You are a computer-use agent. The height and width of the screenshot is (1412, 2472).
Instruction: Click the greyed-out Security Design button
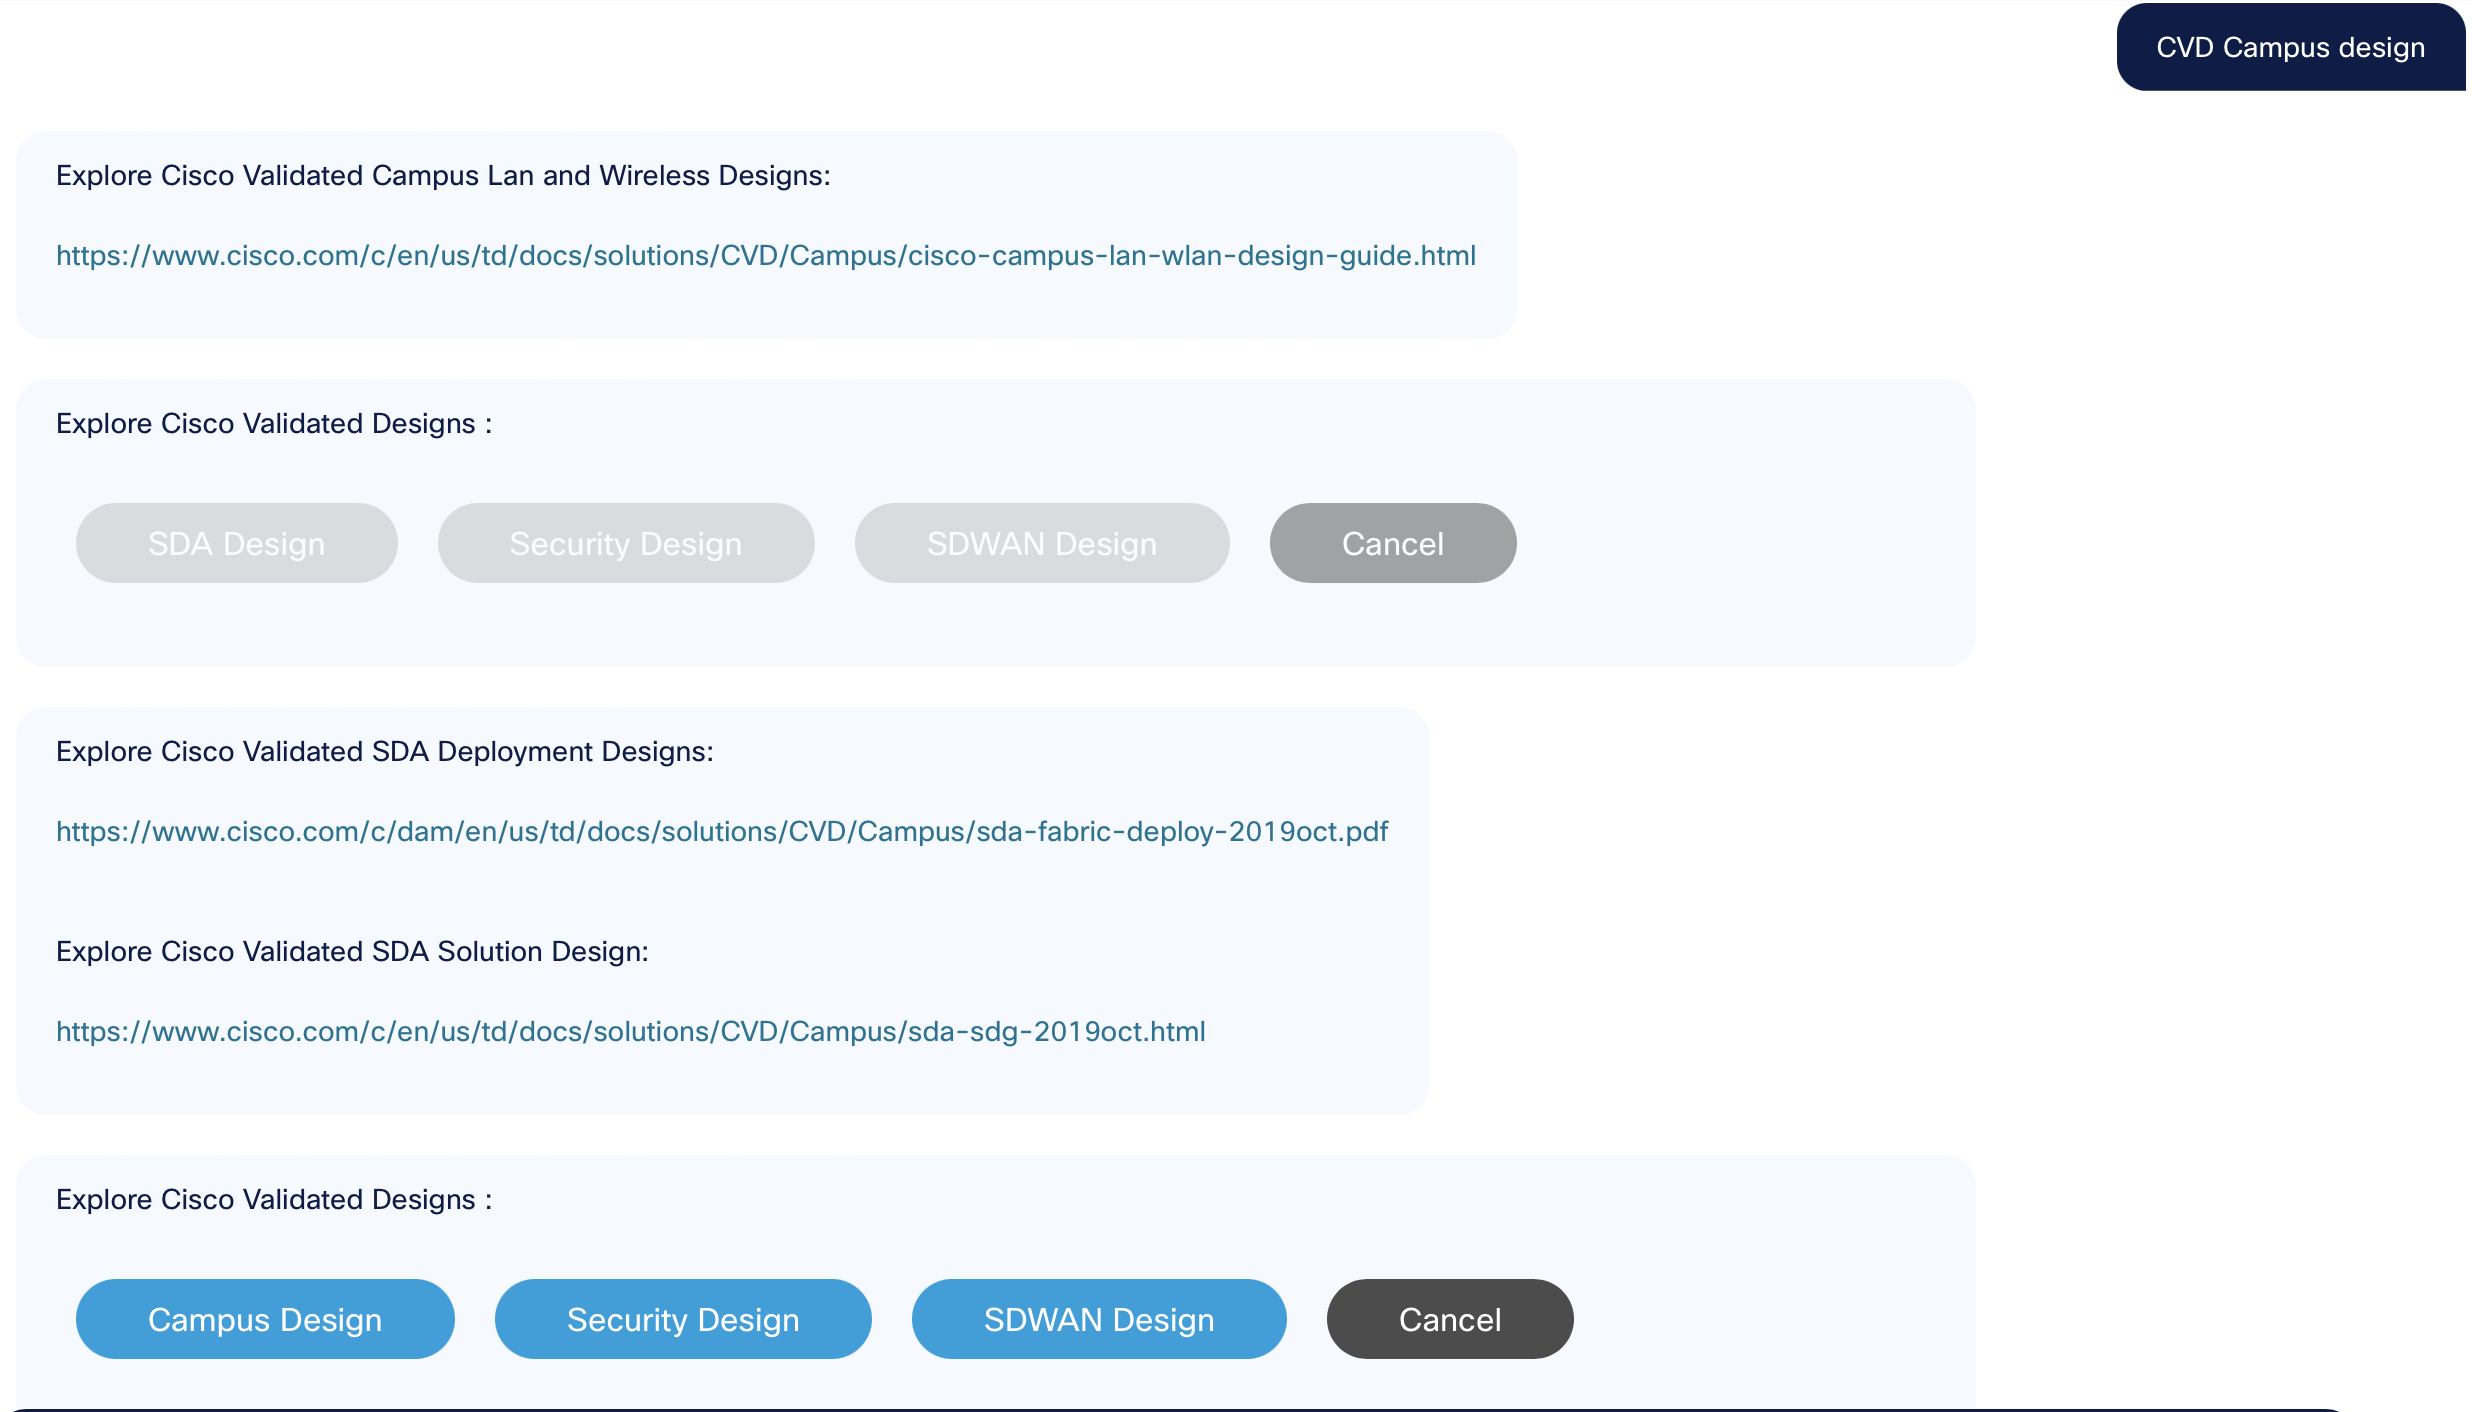[x=626, y=543]
